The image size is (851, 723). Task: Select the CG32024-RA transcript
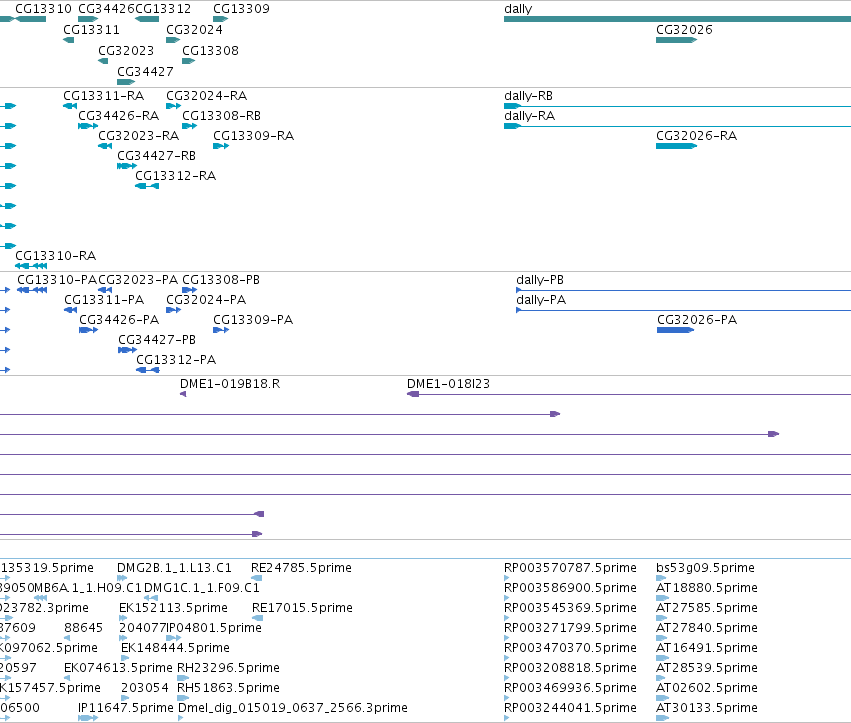tap(173, 106)
